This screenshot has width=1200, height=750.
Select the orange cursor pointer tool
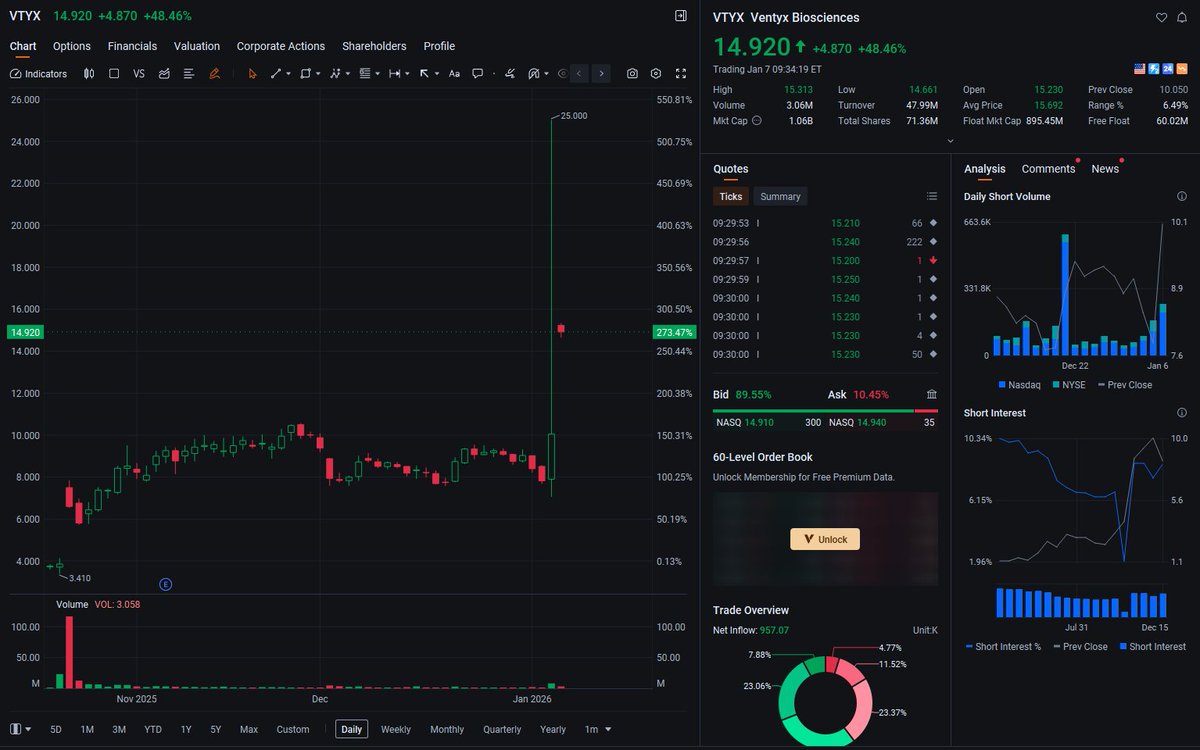pos(252,73)
